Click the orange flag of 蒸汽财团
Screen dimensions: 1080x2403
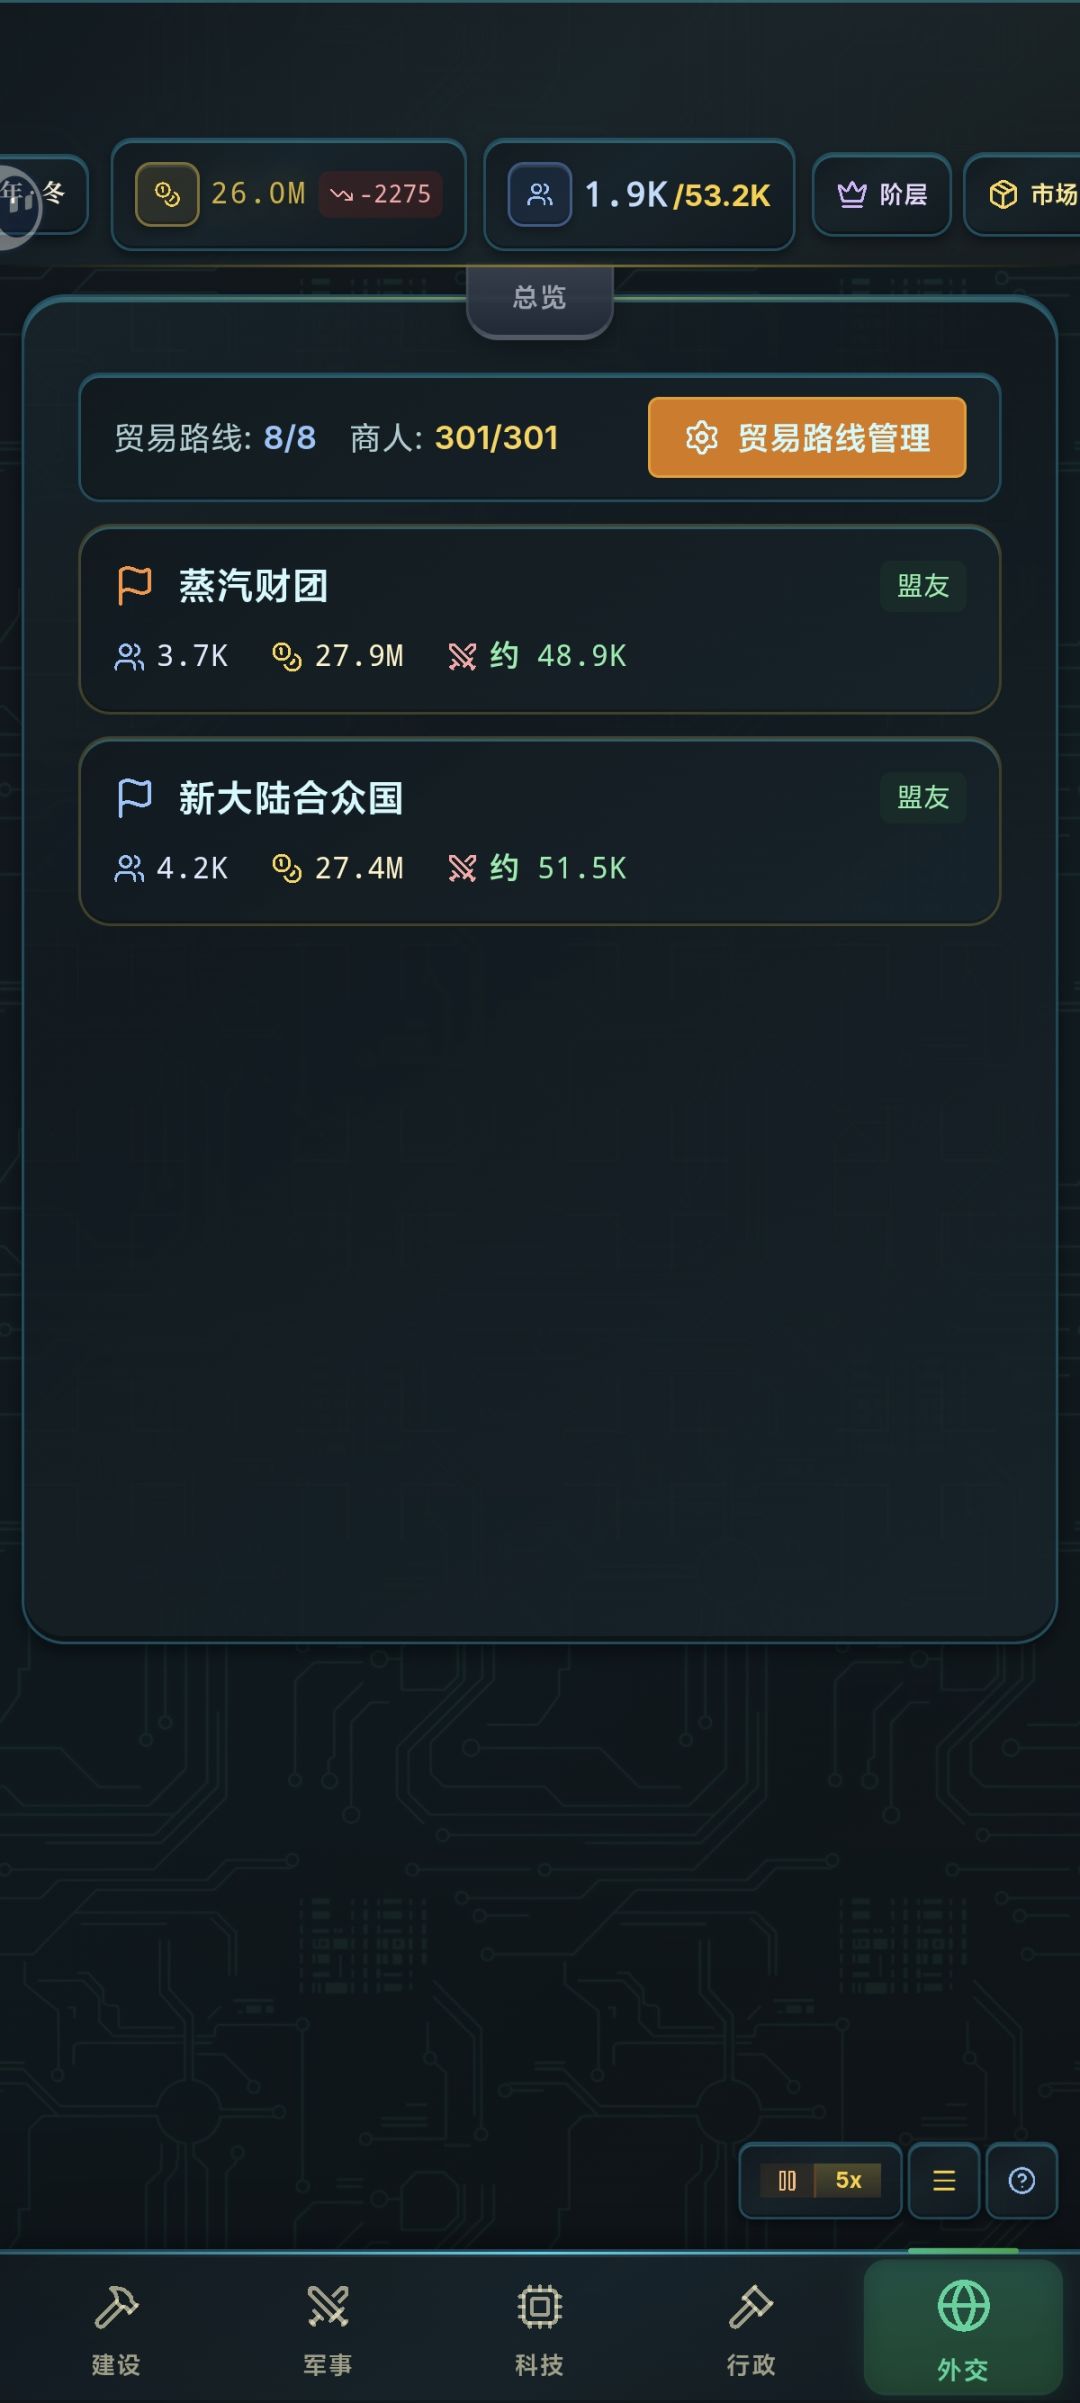coord(134,585)
